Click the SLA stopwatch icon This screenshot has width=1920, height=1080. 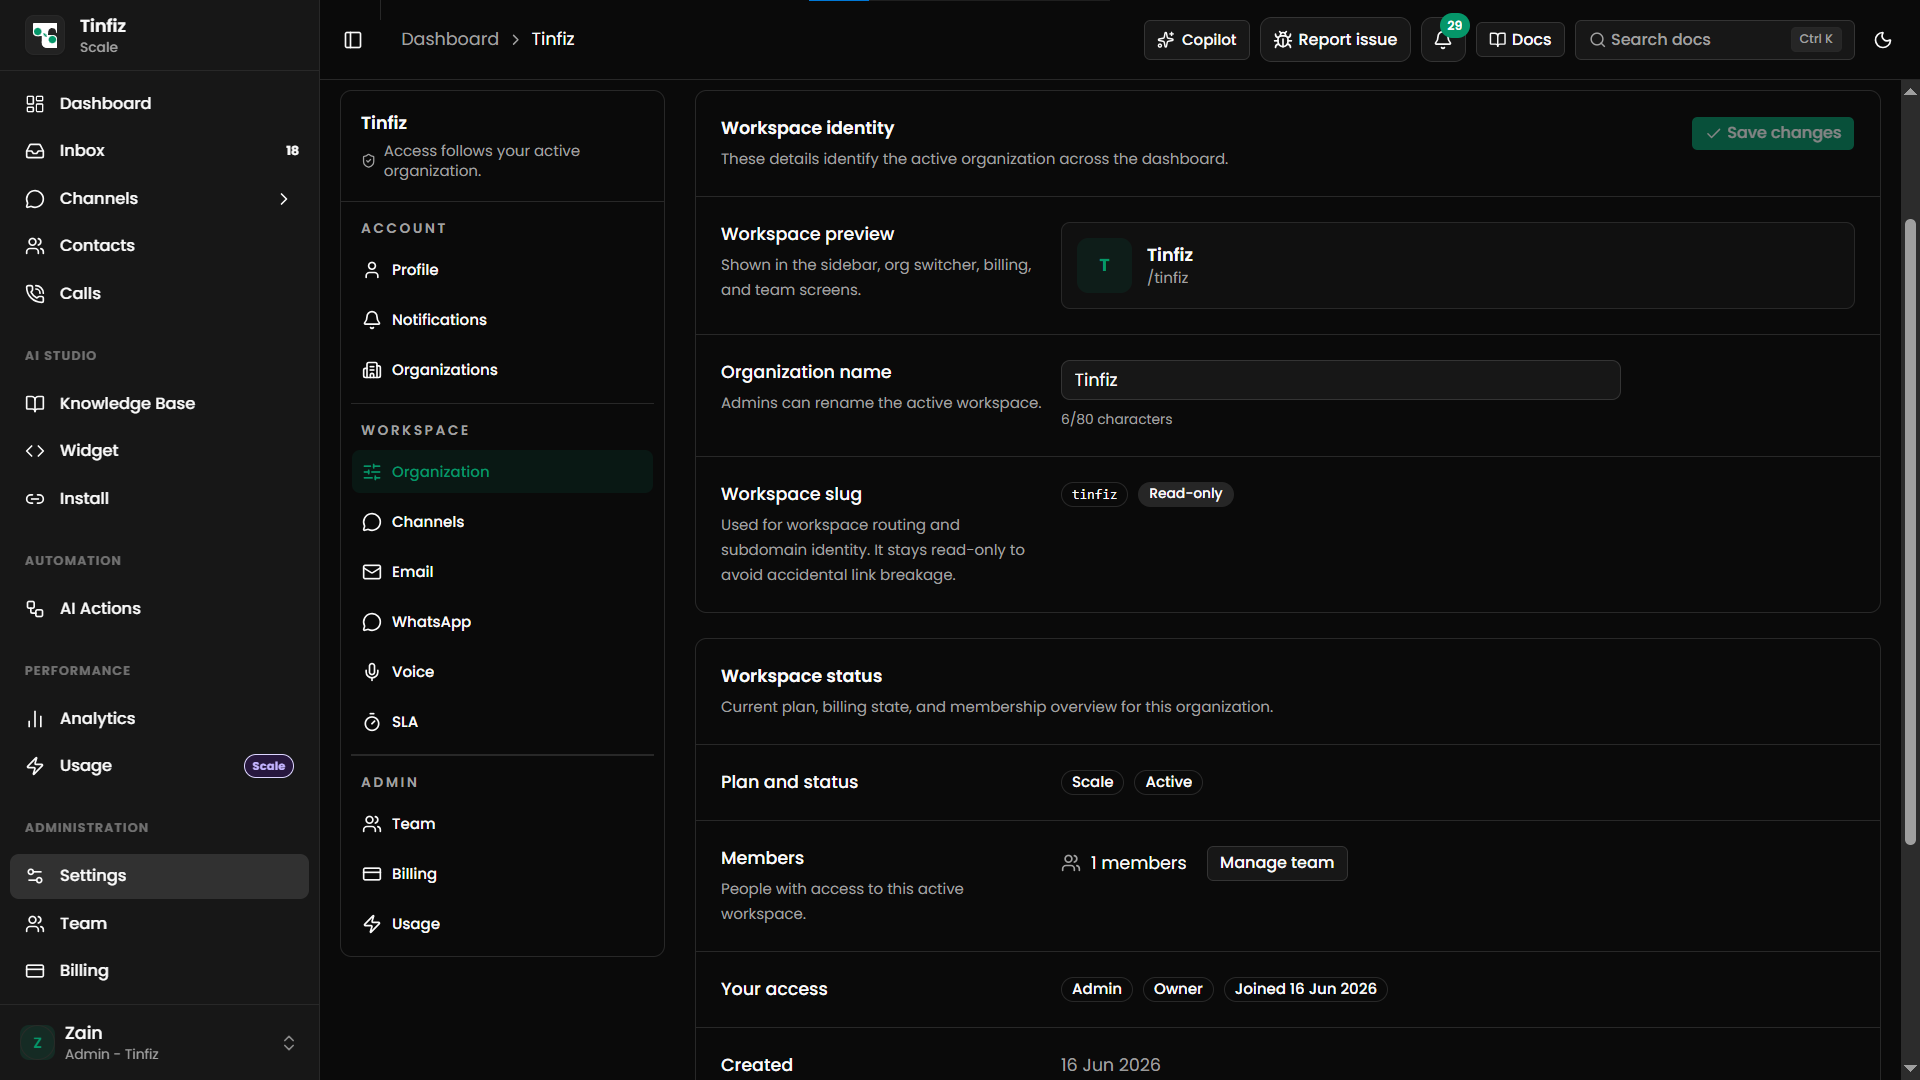pyautogui.click(x=372, y=722)
